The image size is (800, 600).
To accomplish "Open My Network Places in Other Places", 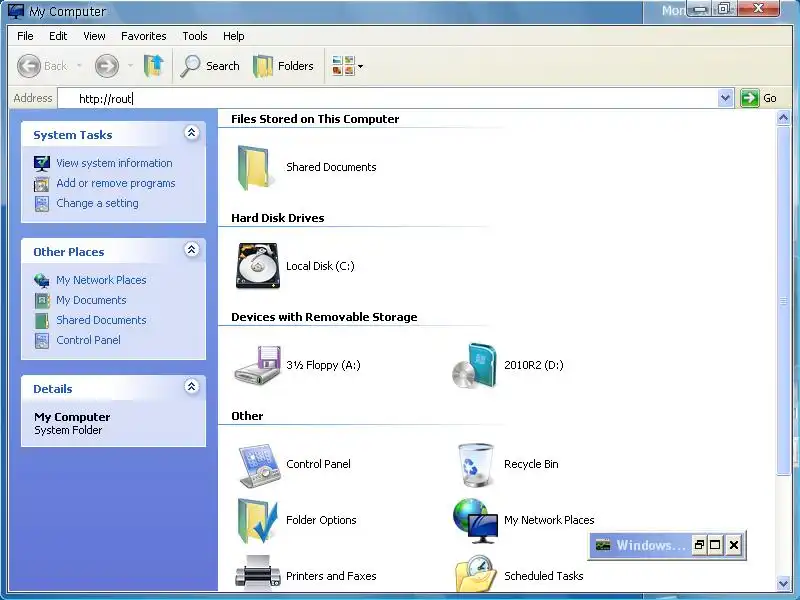I will (101, 280).
